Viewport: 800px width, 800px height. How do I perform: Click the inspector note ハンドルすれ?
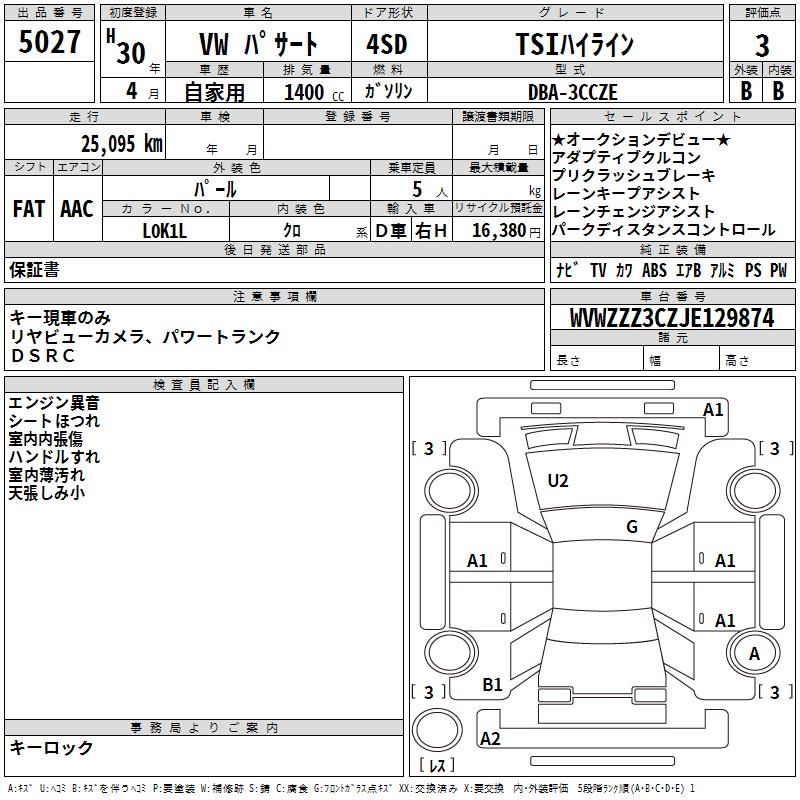(54, 457)
